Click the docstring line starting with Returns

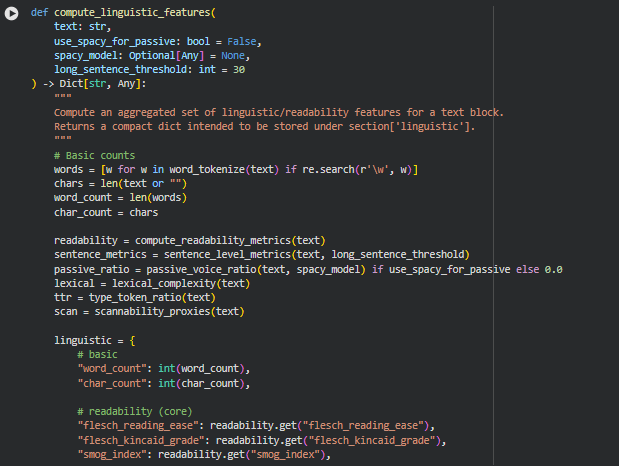pyautogui.click(x=265, y=127)
